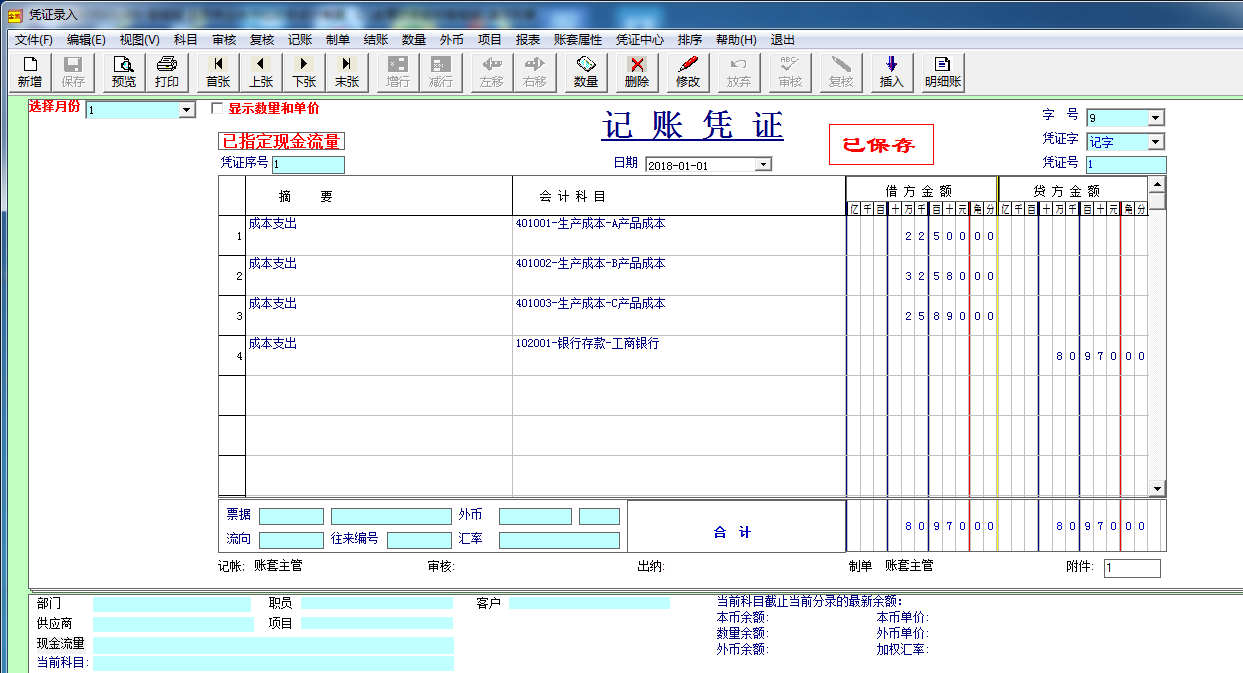This screenshot has width=1243, height=673.
Task: Jump to last voucher with 末张
Action: [x=347, y=72]
